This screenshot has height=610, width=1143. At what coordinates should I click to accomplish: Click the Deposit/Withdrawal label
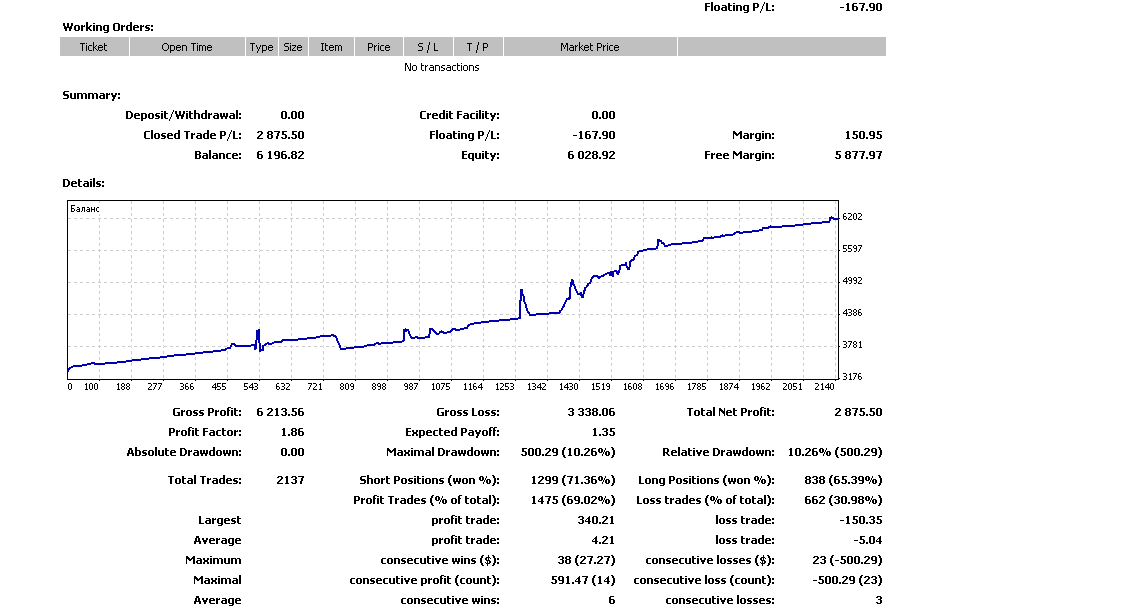pyautogui.click(x=183, y=114)
